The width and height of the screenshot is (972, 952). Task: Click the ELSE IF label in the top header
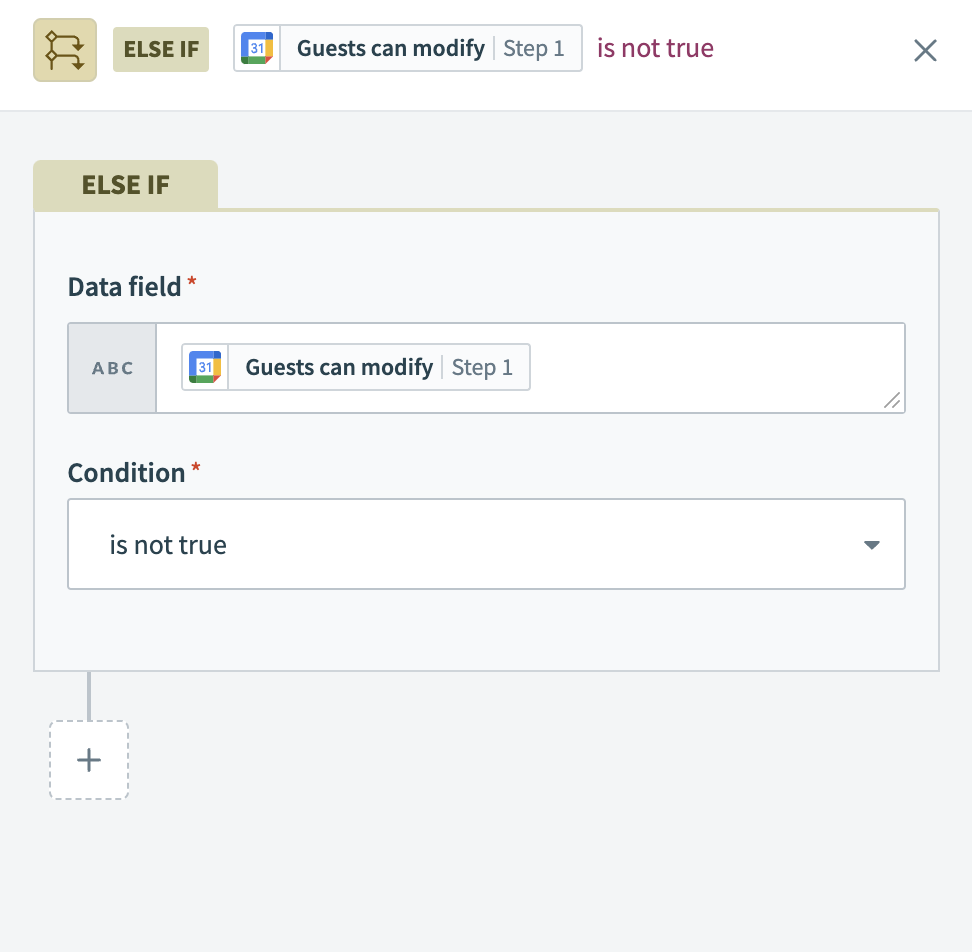(160, 48)
